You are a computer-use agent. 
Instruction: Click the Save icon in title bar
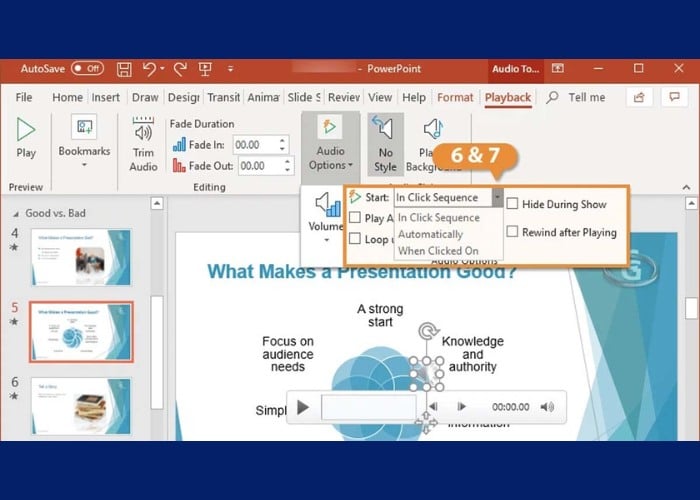pos(124,69)
